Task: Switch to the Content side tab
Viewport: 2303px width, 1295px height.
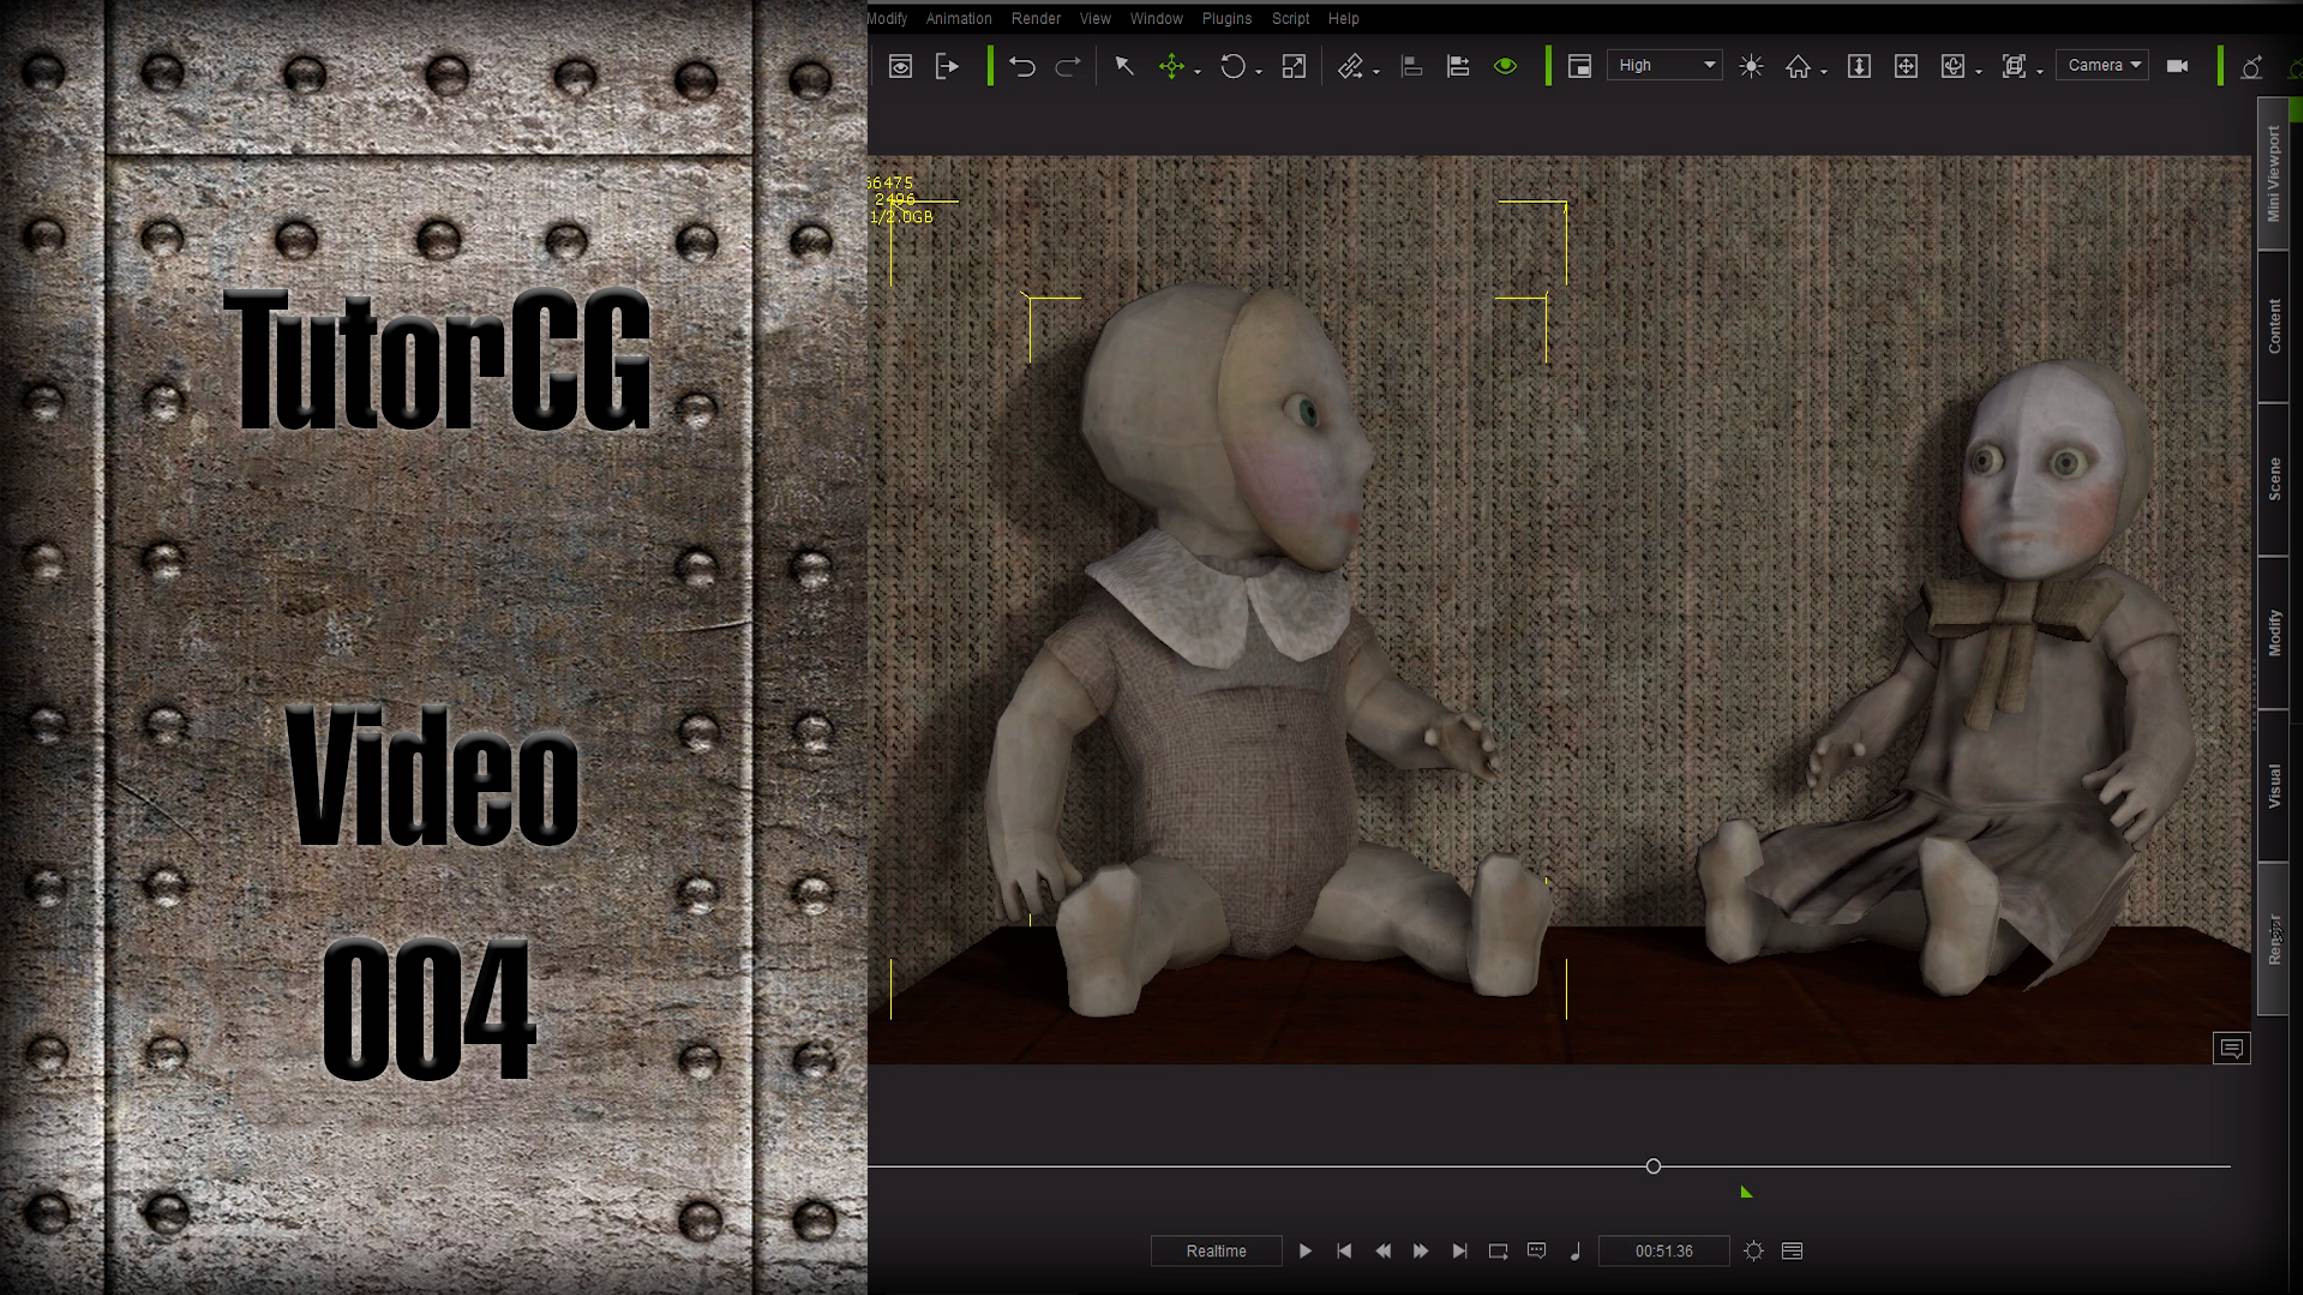Action: pyautogui.click(x=2274, y=326)
